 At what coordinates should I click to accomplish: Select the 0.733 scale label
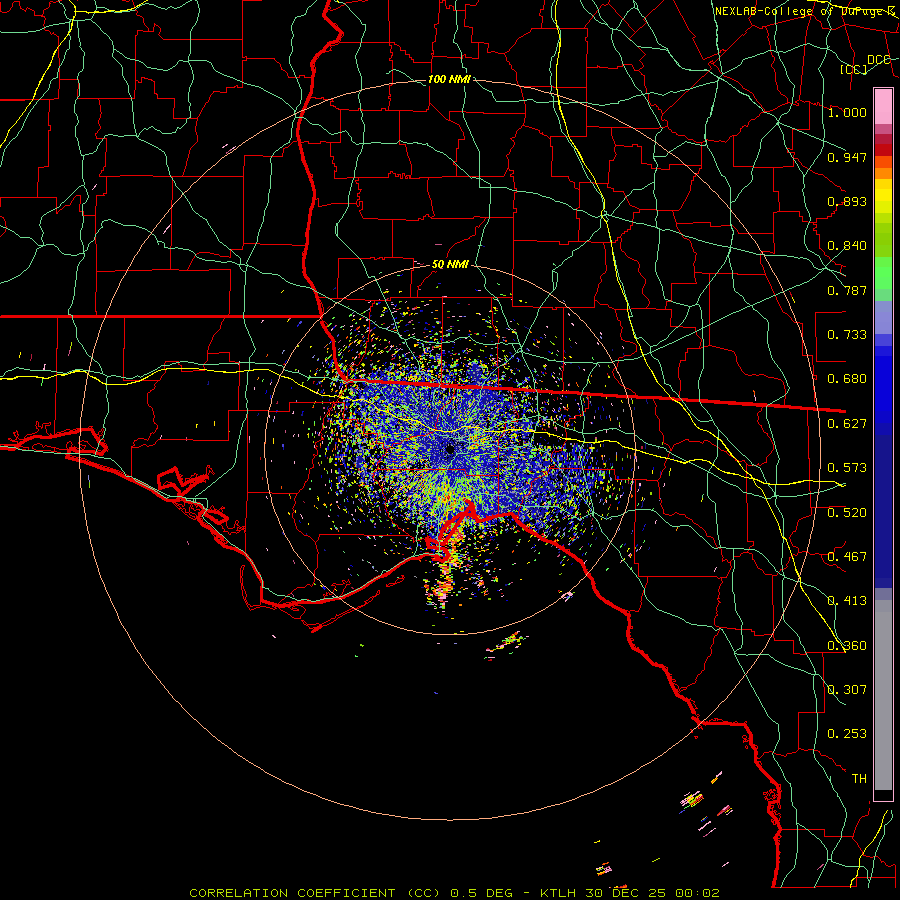click(847, 335)
